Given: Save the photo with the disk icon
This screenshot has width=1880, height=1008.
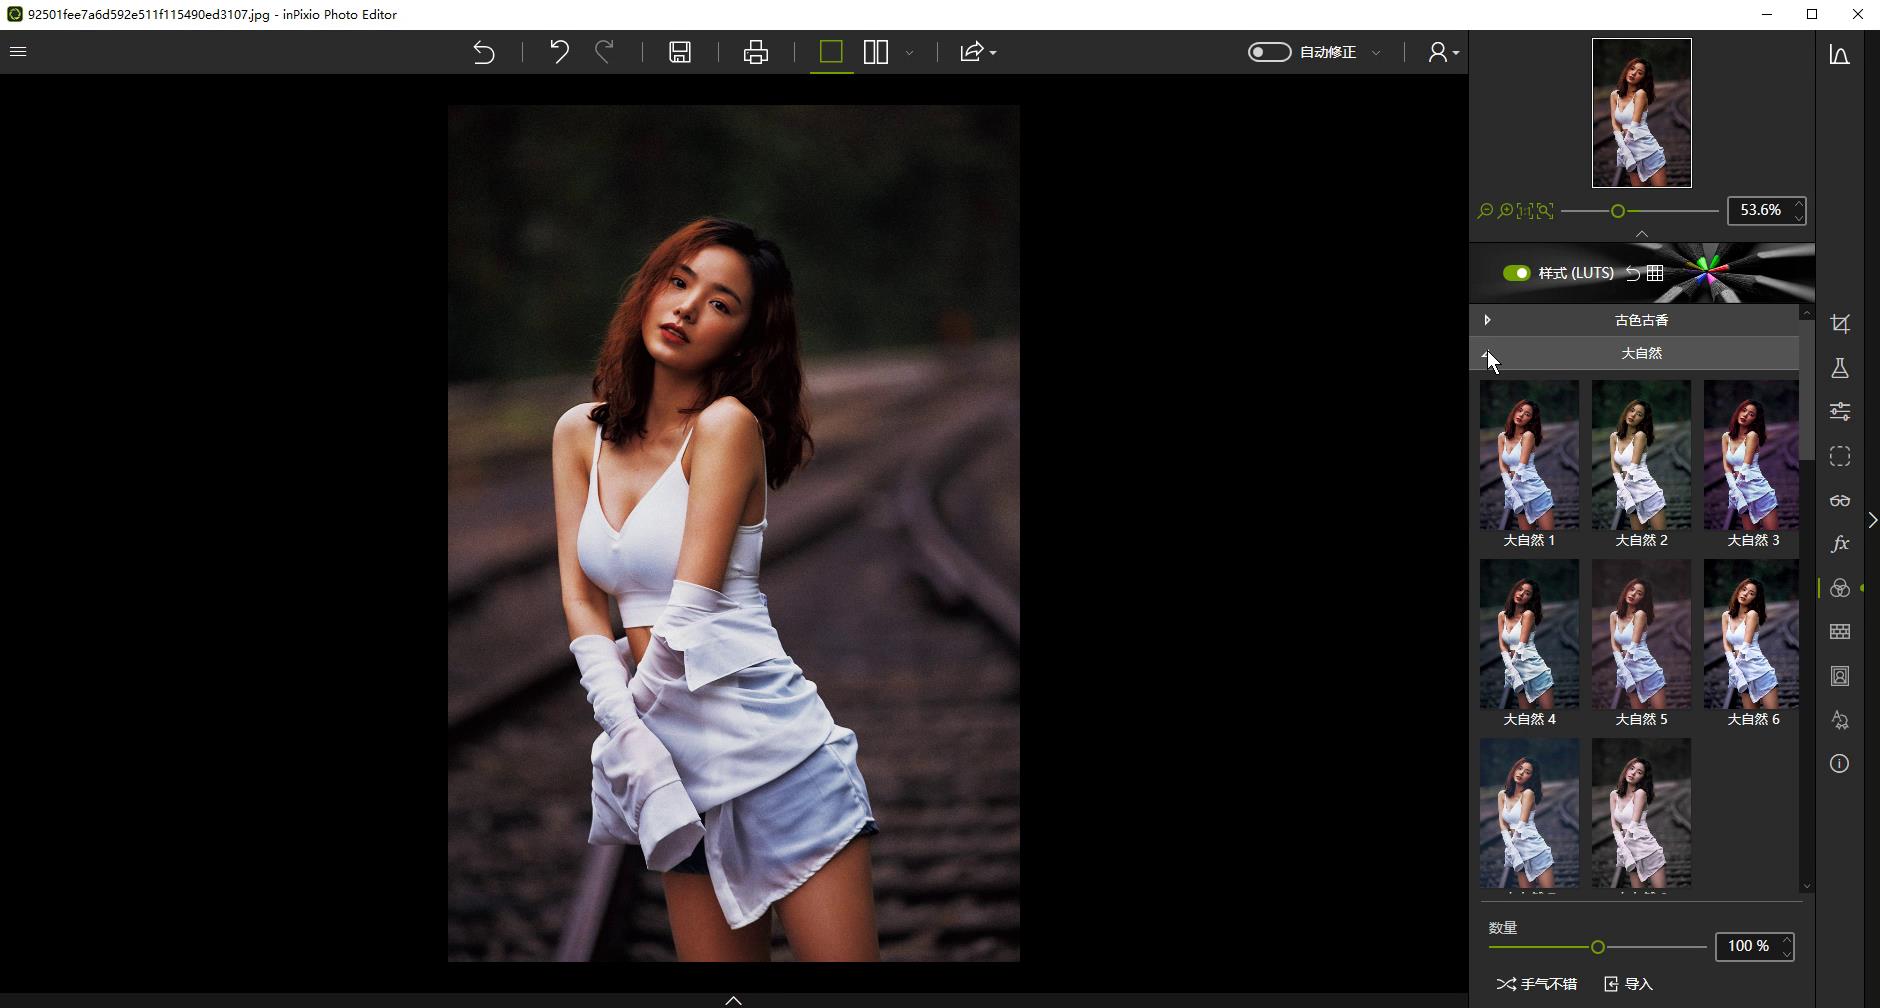Looking at the screenshot, I should [680, 52].
